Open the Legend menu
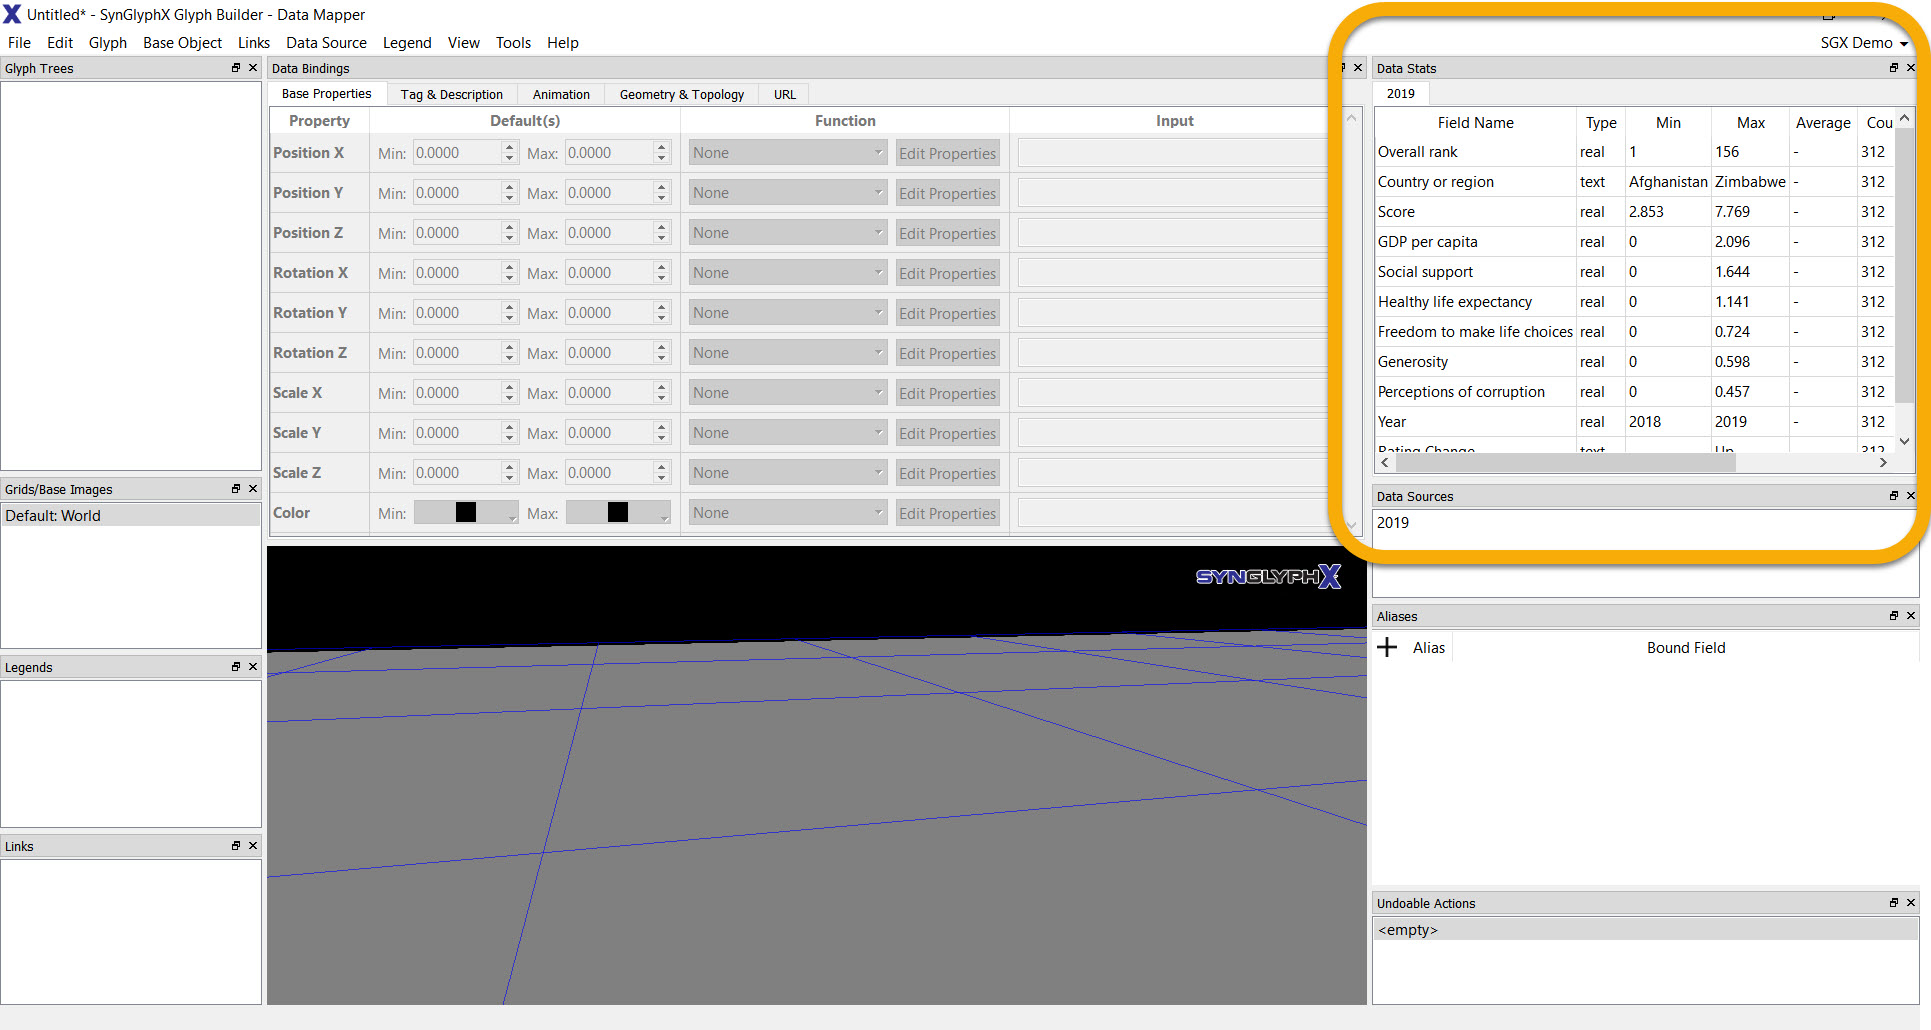The image size is (1931, 1030). pos(407,43)
